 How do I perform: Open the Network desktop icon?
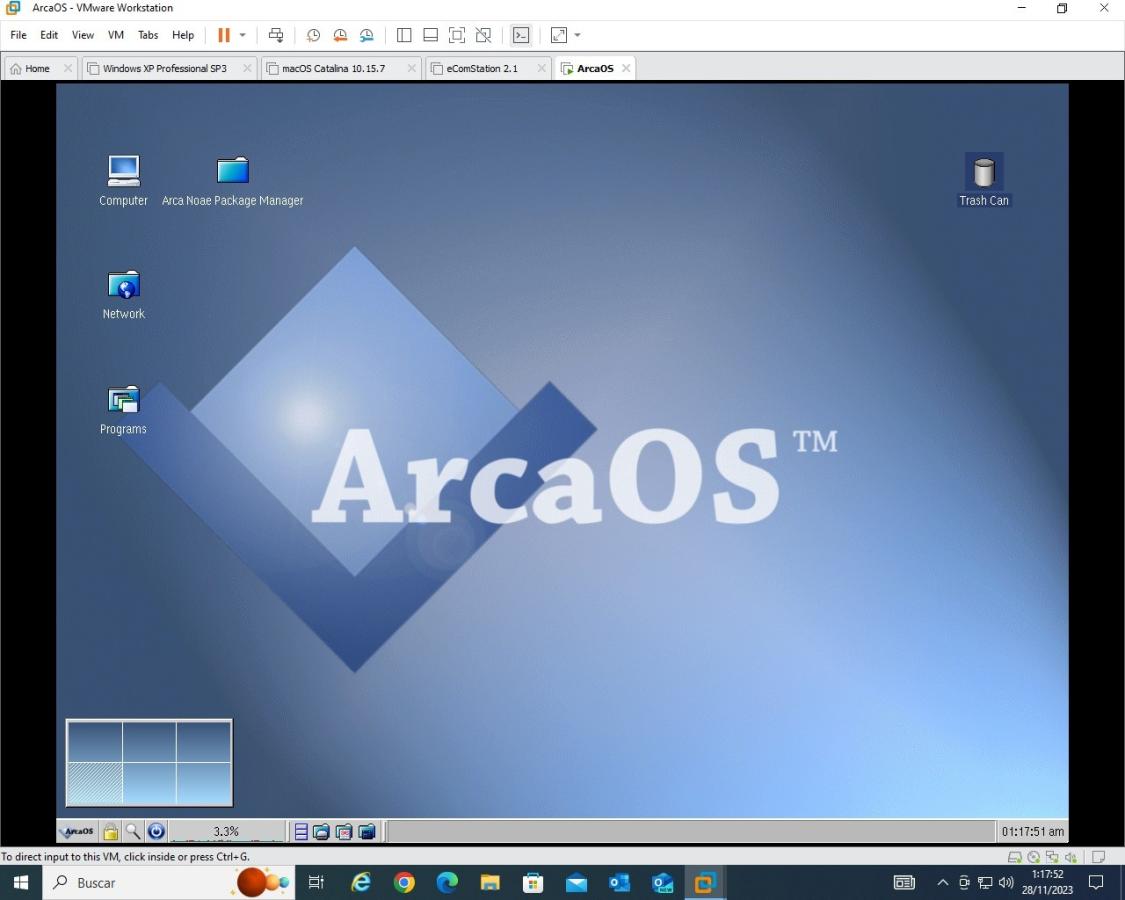123,286
